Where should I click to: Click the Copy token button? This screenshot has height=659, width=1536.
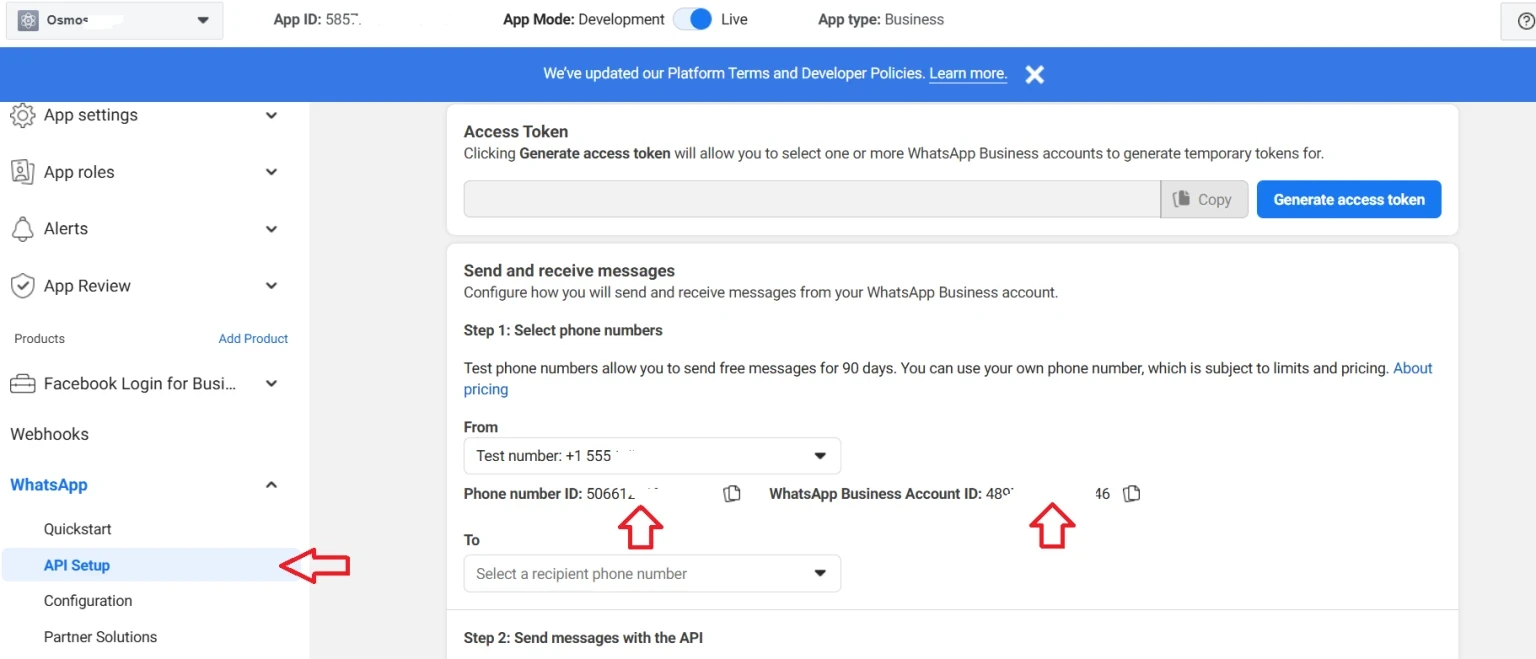[1204, 199]
